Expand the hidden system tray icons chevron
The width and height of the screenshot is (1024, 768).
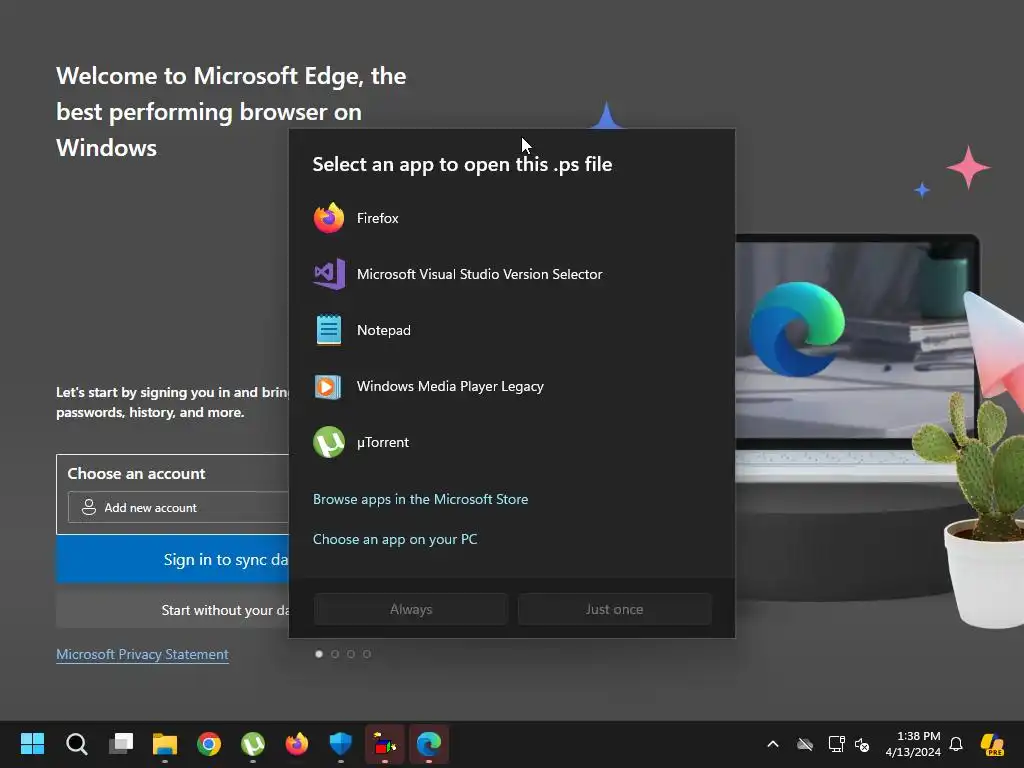click(x=773, y=744)
